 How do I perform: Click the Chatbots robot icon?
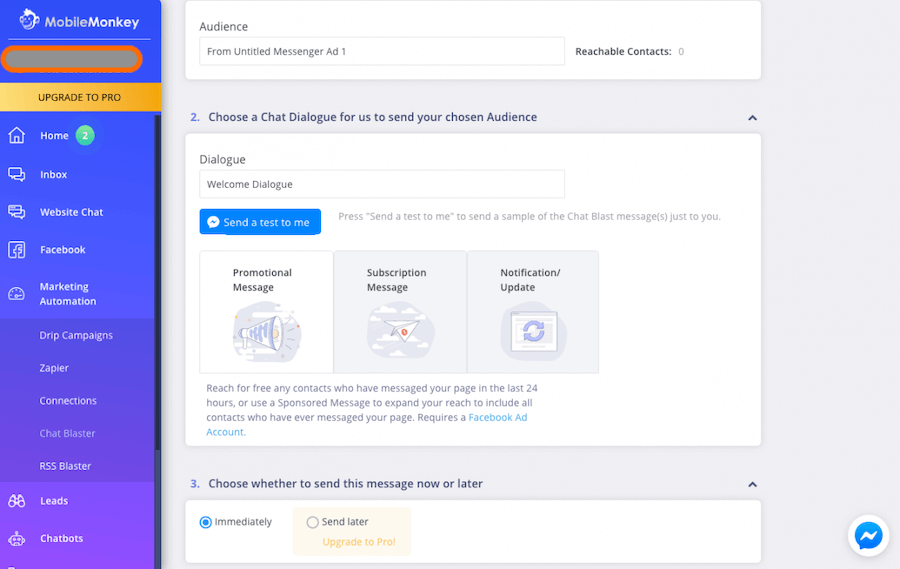[17, 539]
